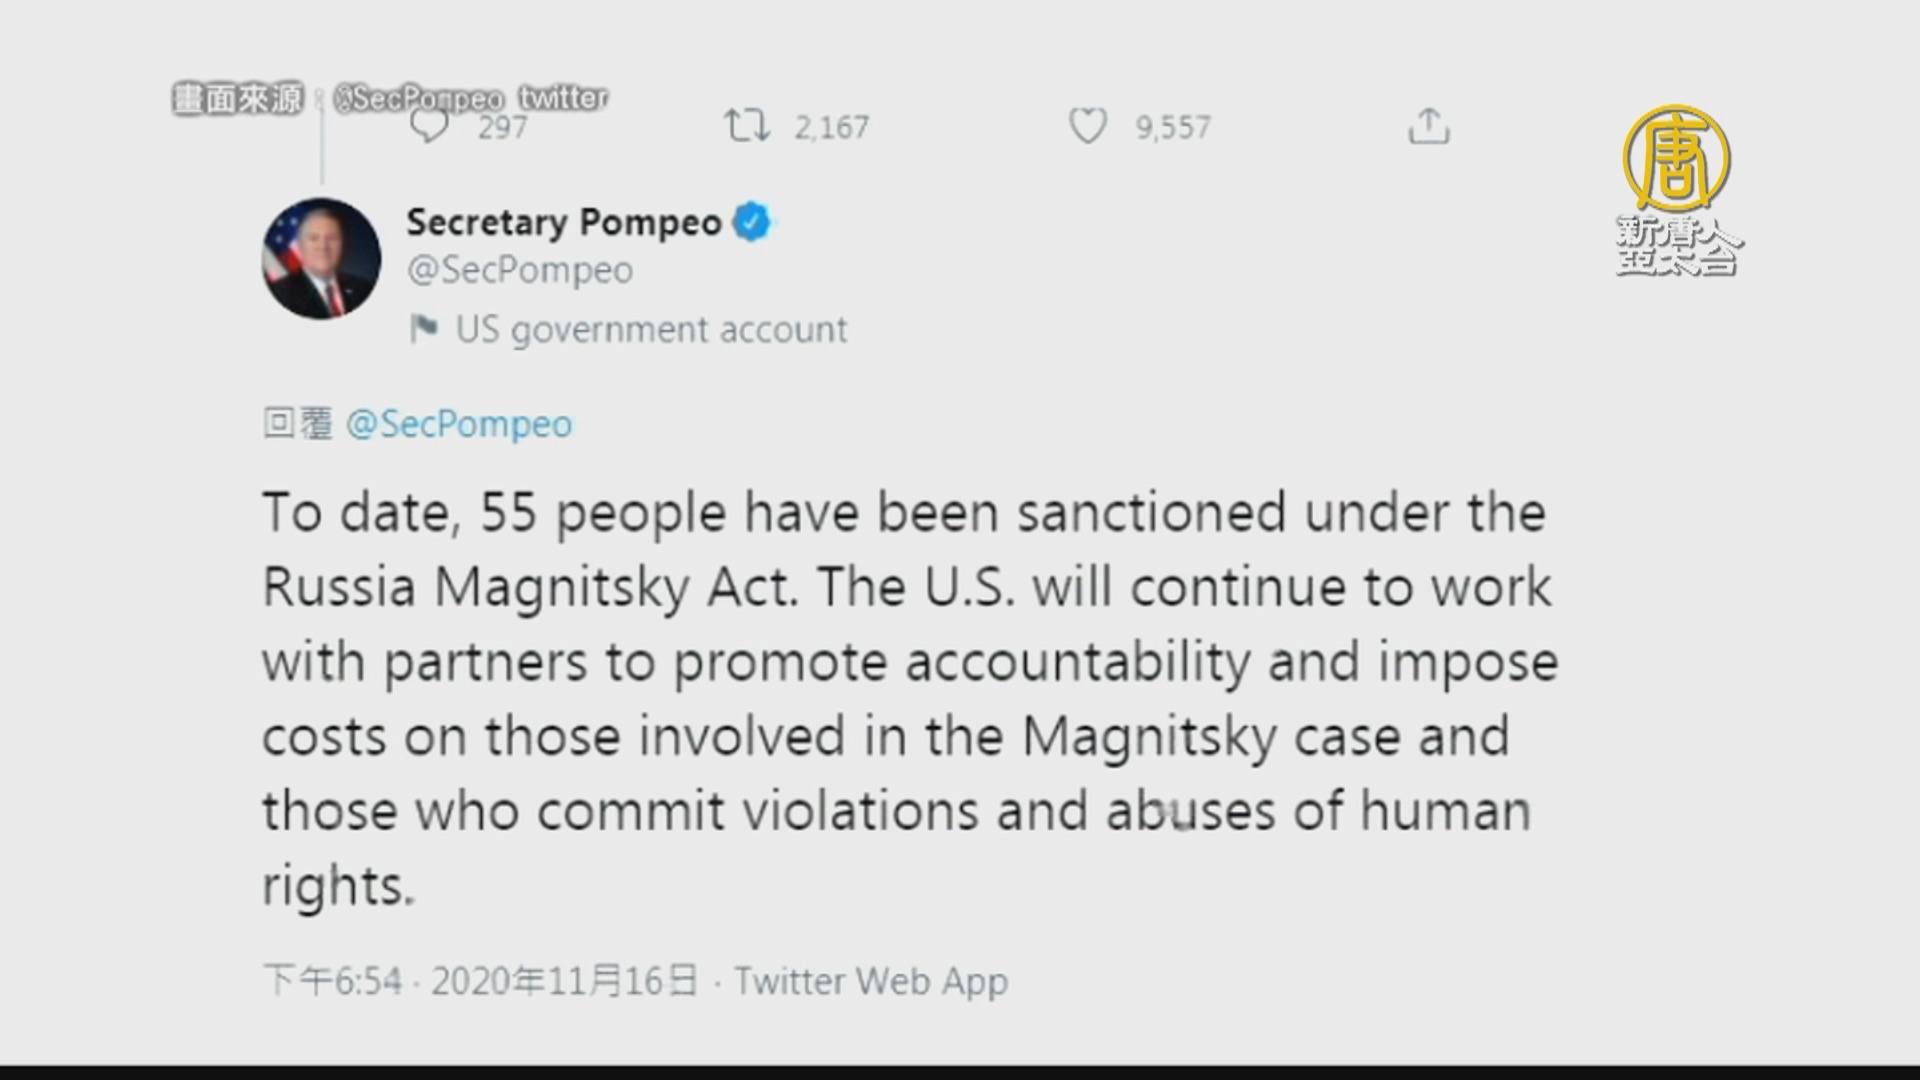The width and height of the screenshot is (1920, 1080).
Task: Retweet using the retweet arrows icon
Action: [x=747, y=127]
